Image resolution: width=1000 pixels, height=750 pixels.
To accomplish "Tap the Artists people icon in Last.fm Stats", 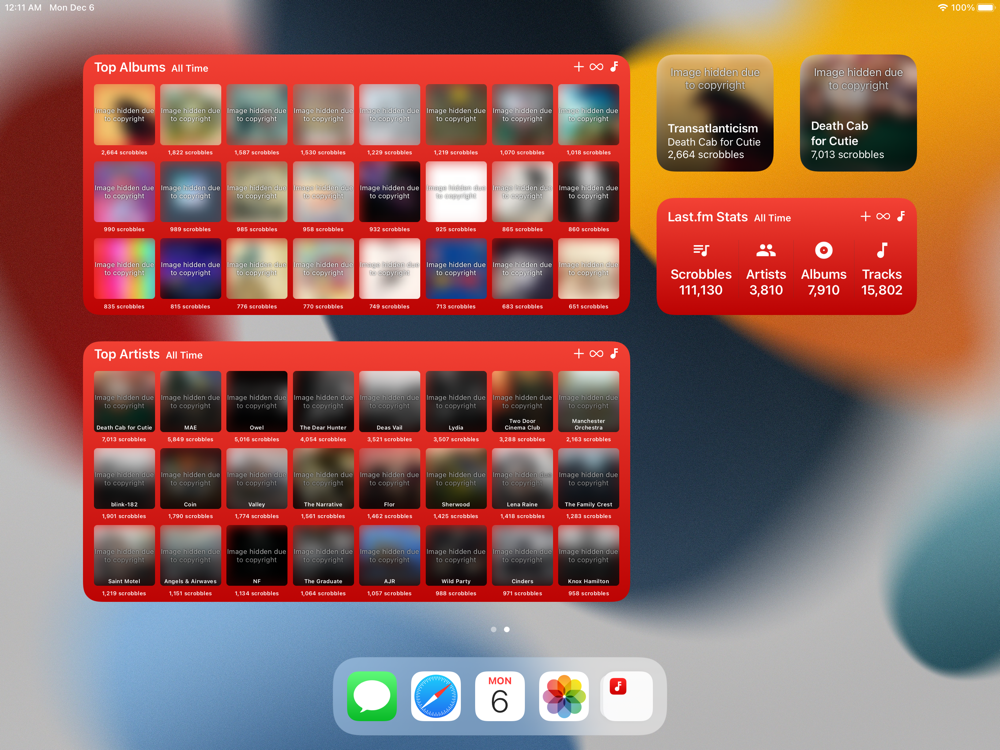I will pos(766,250).
